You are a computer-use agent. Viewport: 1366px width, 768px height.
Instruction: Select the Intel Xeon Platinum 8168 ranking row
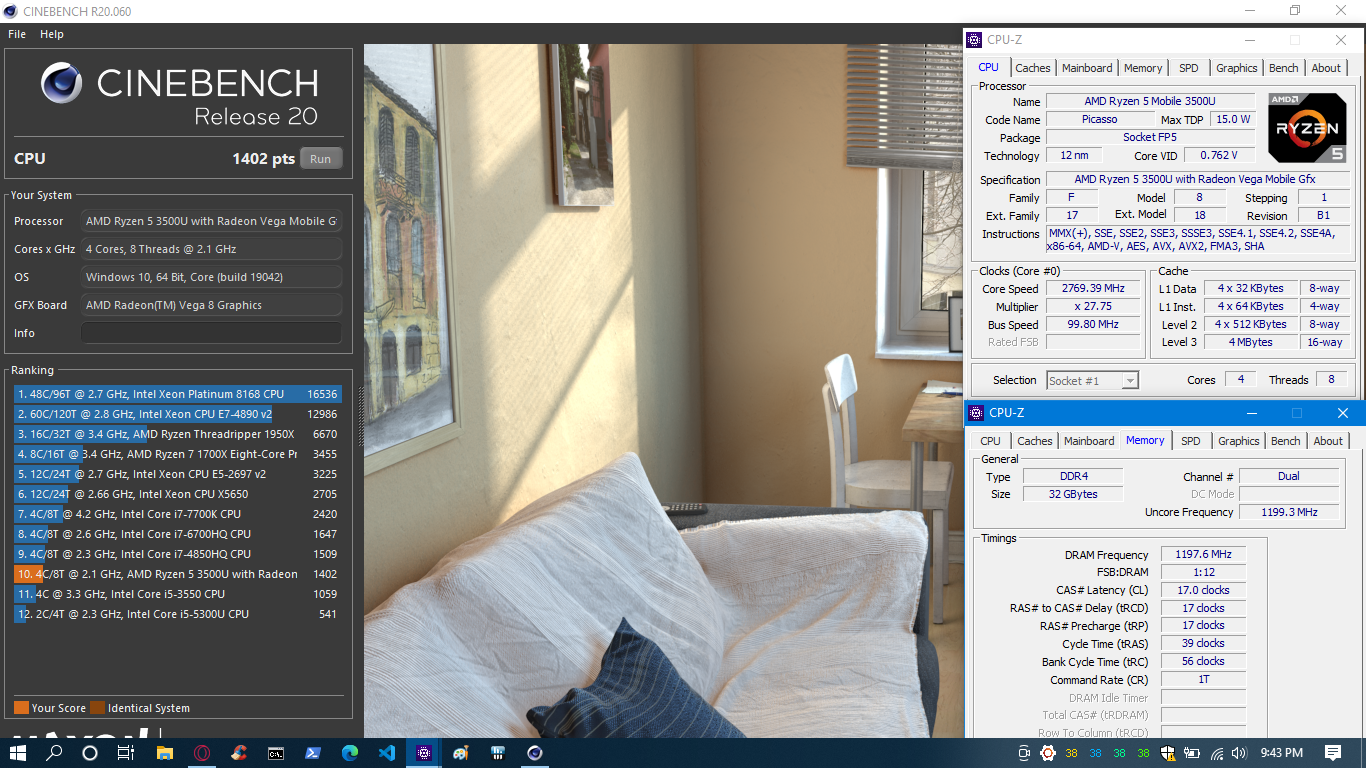(x=177, y=394)
